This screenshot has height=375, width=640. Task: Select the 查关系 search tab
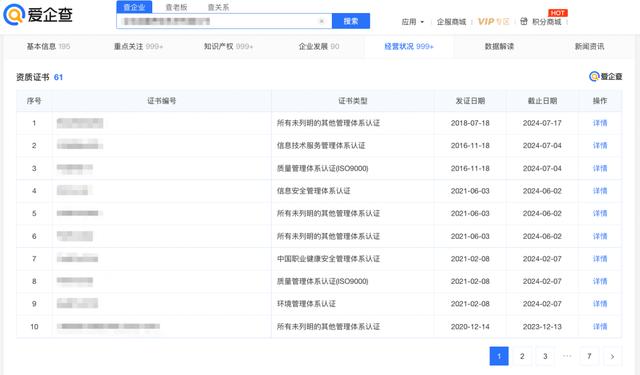click(218, 7)
